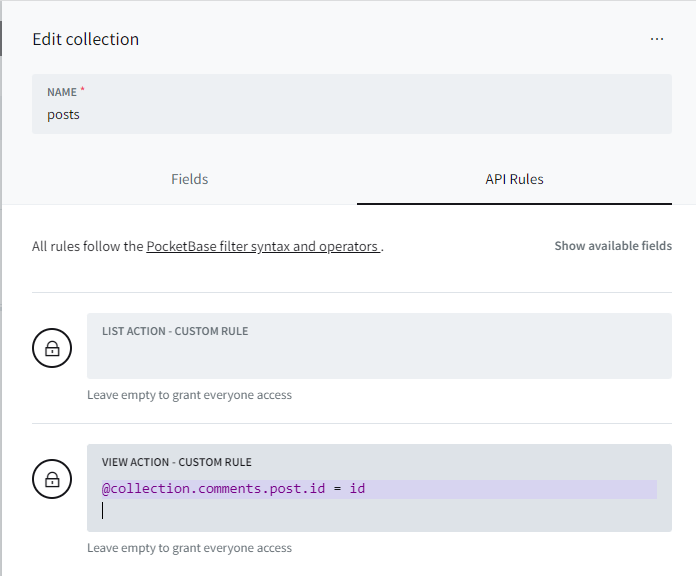This screenshot has height=576, width=696.
Task: Switch to the API Rules tab
Action: point(514,179)
